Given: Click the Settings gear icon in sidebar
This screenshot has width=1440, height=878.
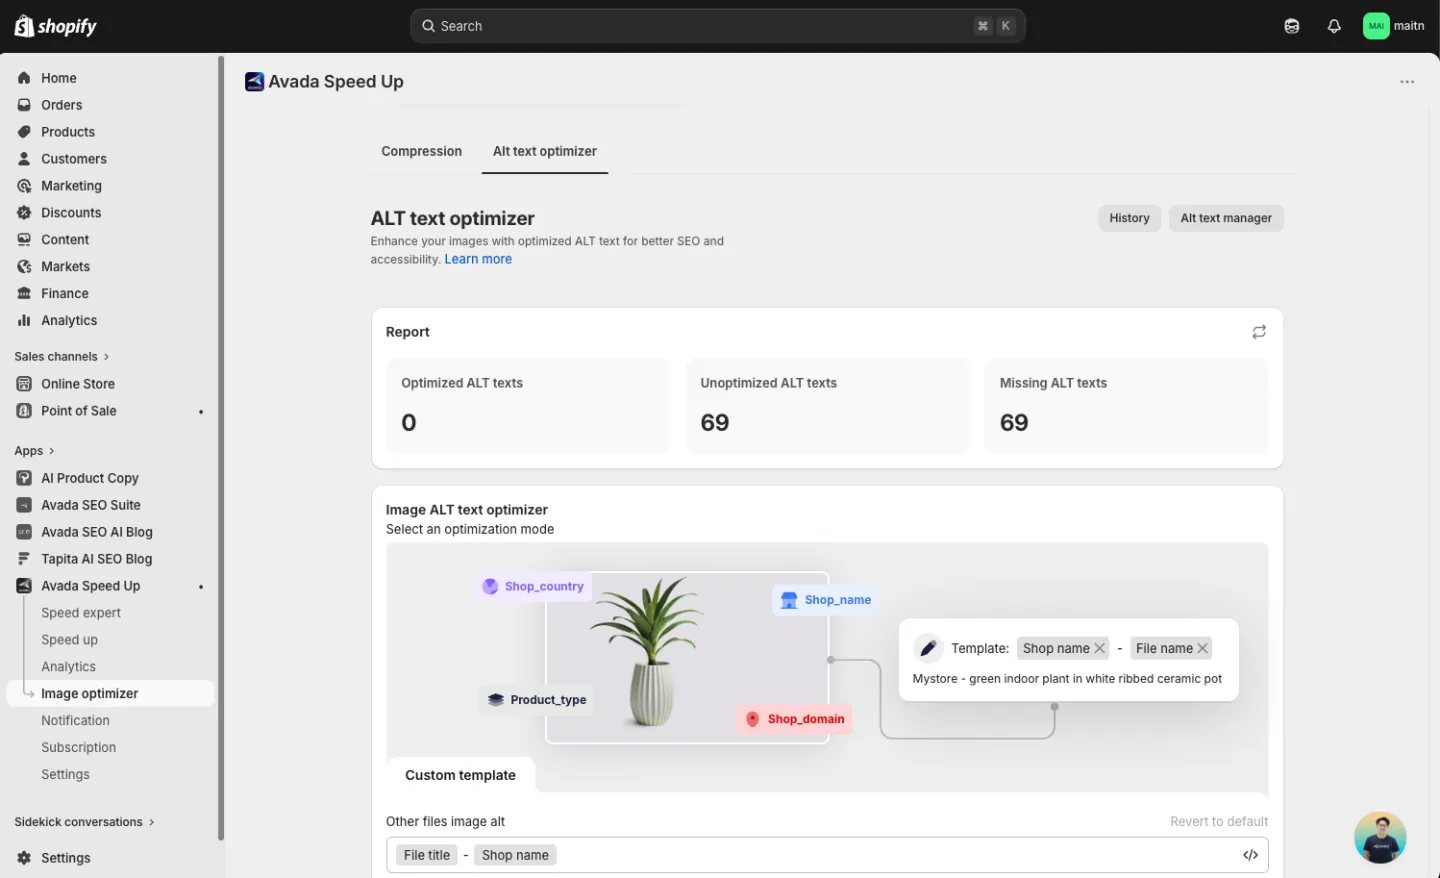Looking at the screenshot, I should pyautogui.click(x=24, y=858).
